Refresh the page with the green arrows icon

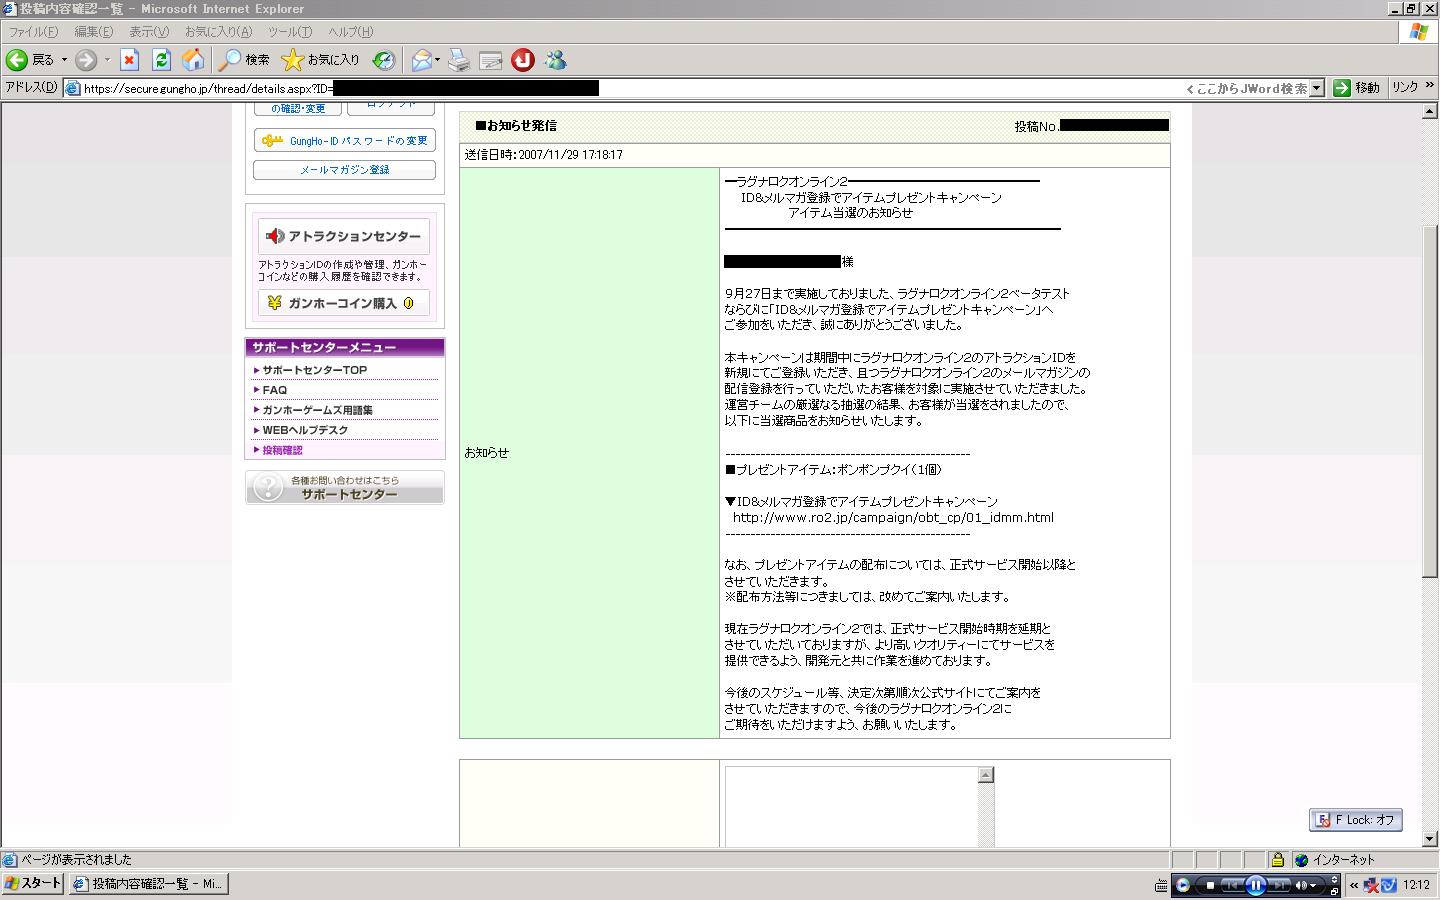tap(161, 60)
